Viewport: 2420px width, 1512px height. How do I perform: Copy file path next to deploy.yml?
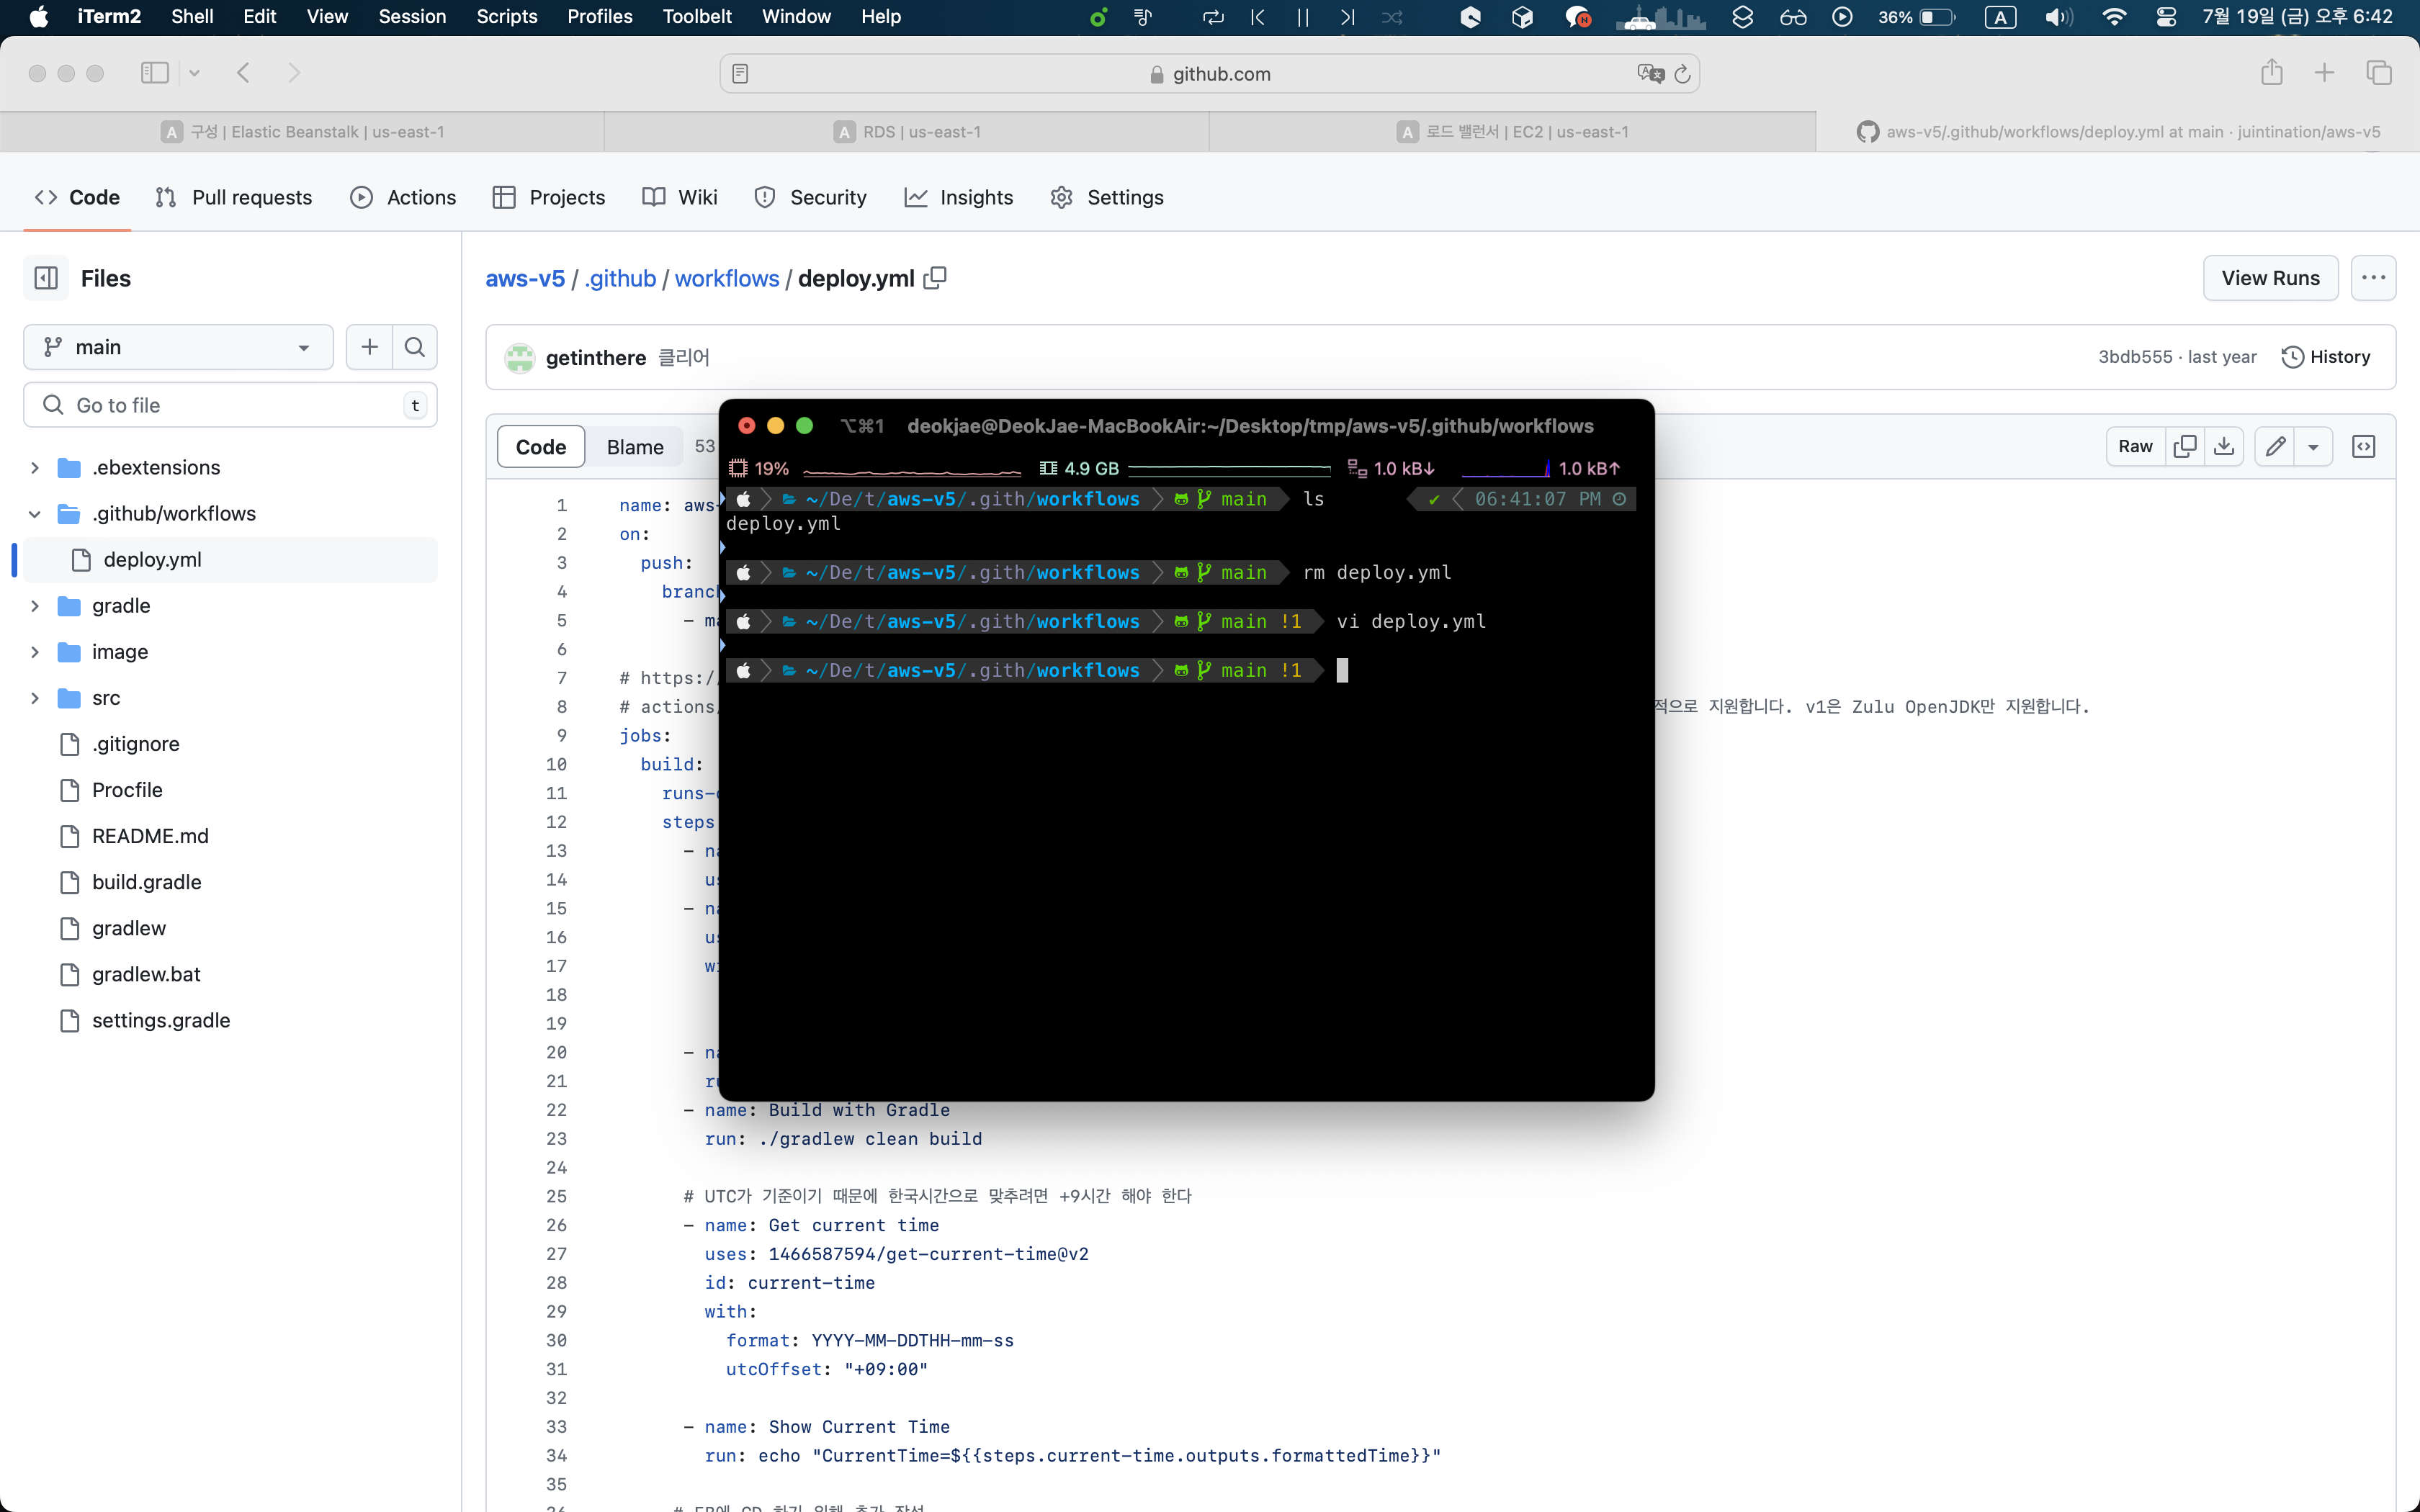pyautogui.click(x=935, y=278)
